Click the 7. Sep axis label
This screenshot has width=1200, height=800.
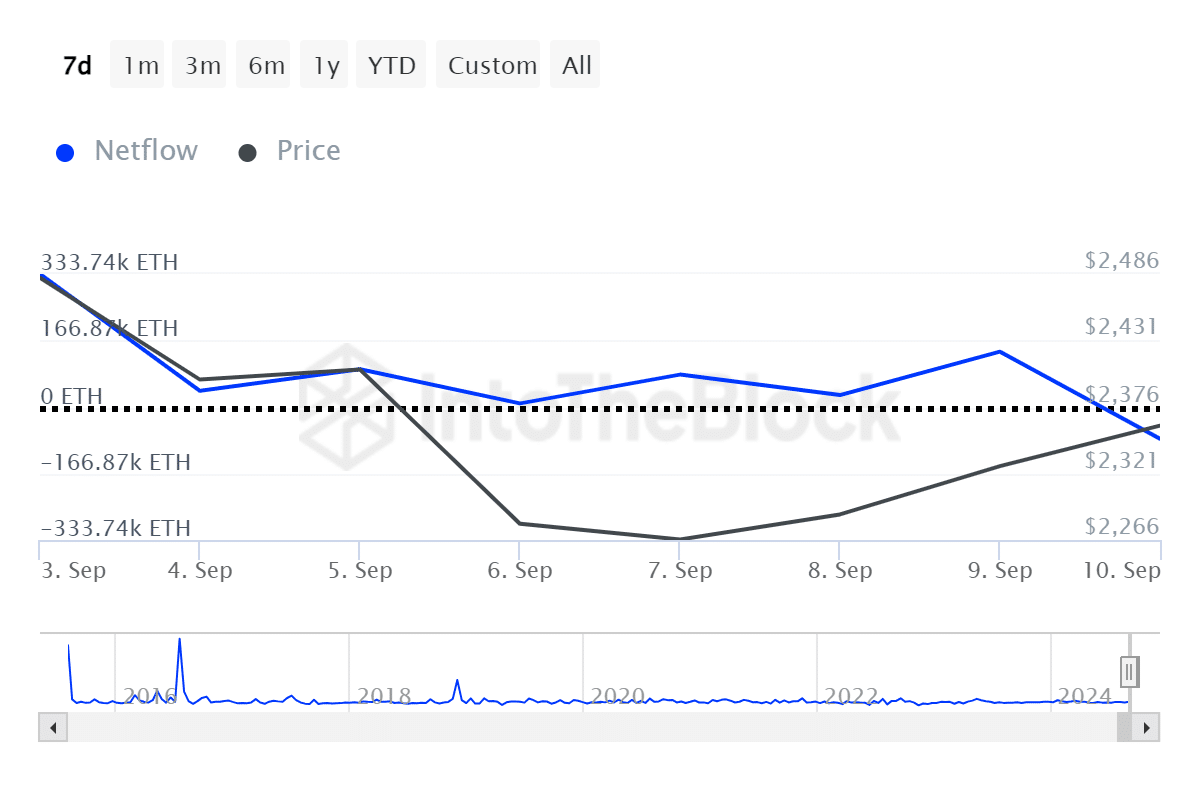point(679,571)
